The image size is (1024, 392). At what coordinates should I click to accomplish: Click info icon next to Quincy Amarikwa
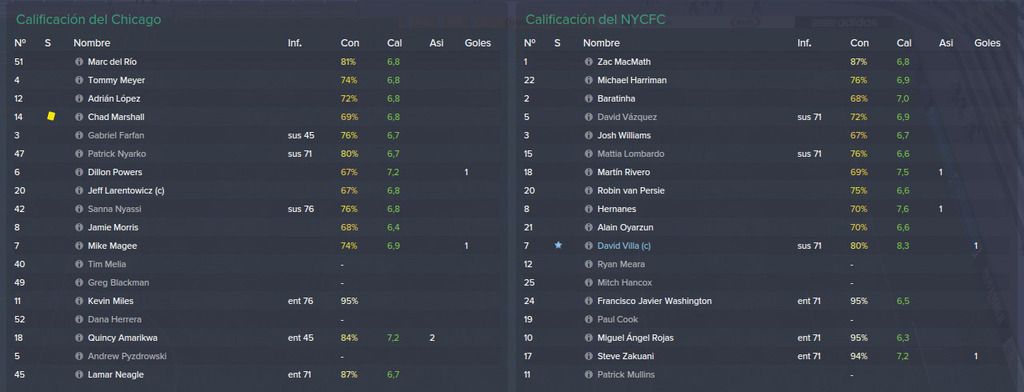point(80,338)
